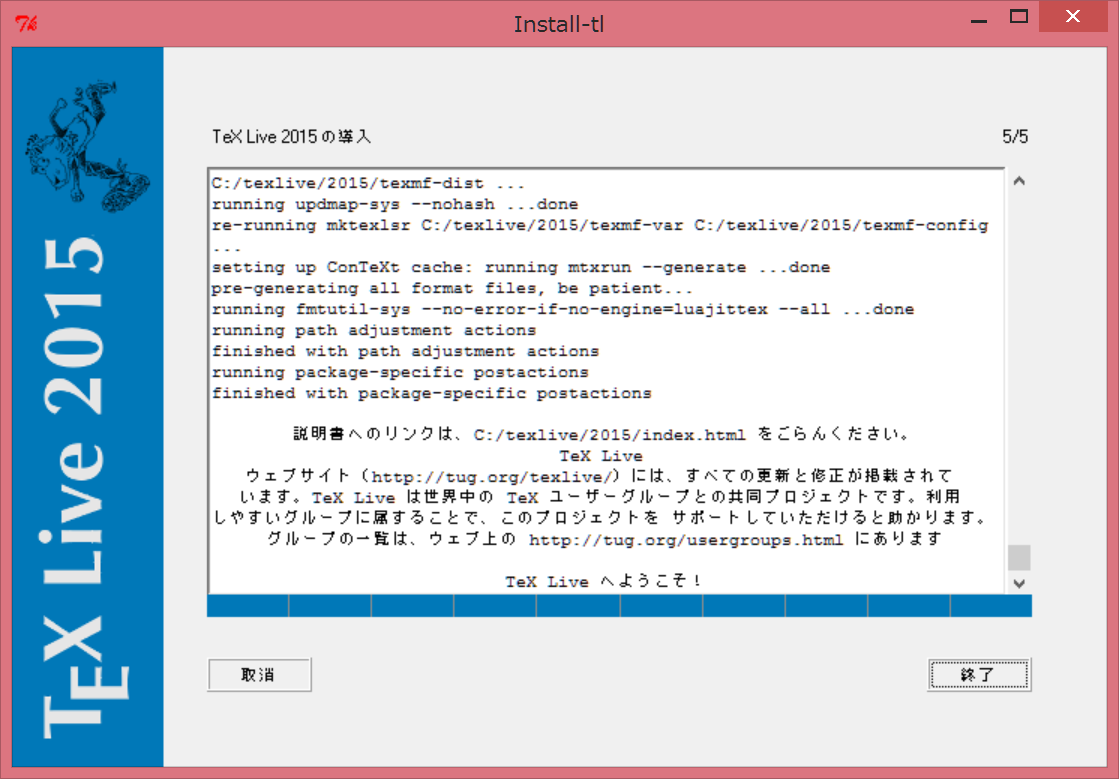Click the Install-tl title bar text
The height and width of the screenshot is (779, 1119).
click(559, 23)
